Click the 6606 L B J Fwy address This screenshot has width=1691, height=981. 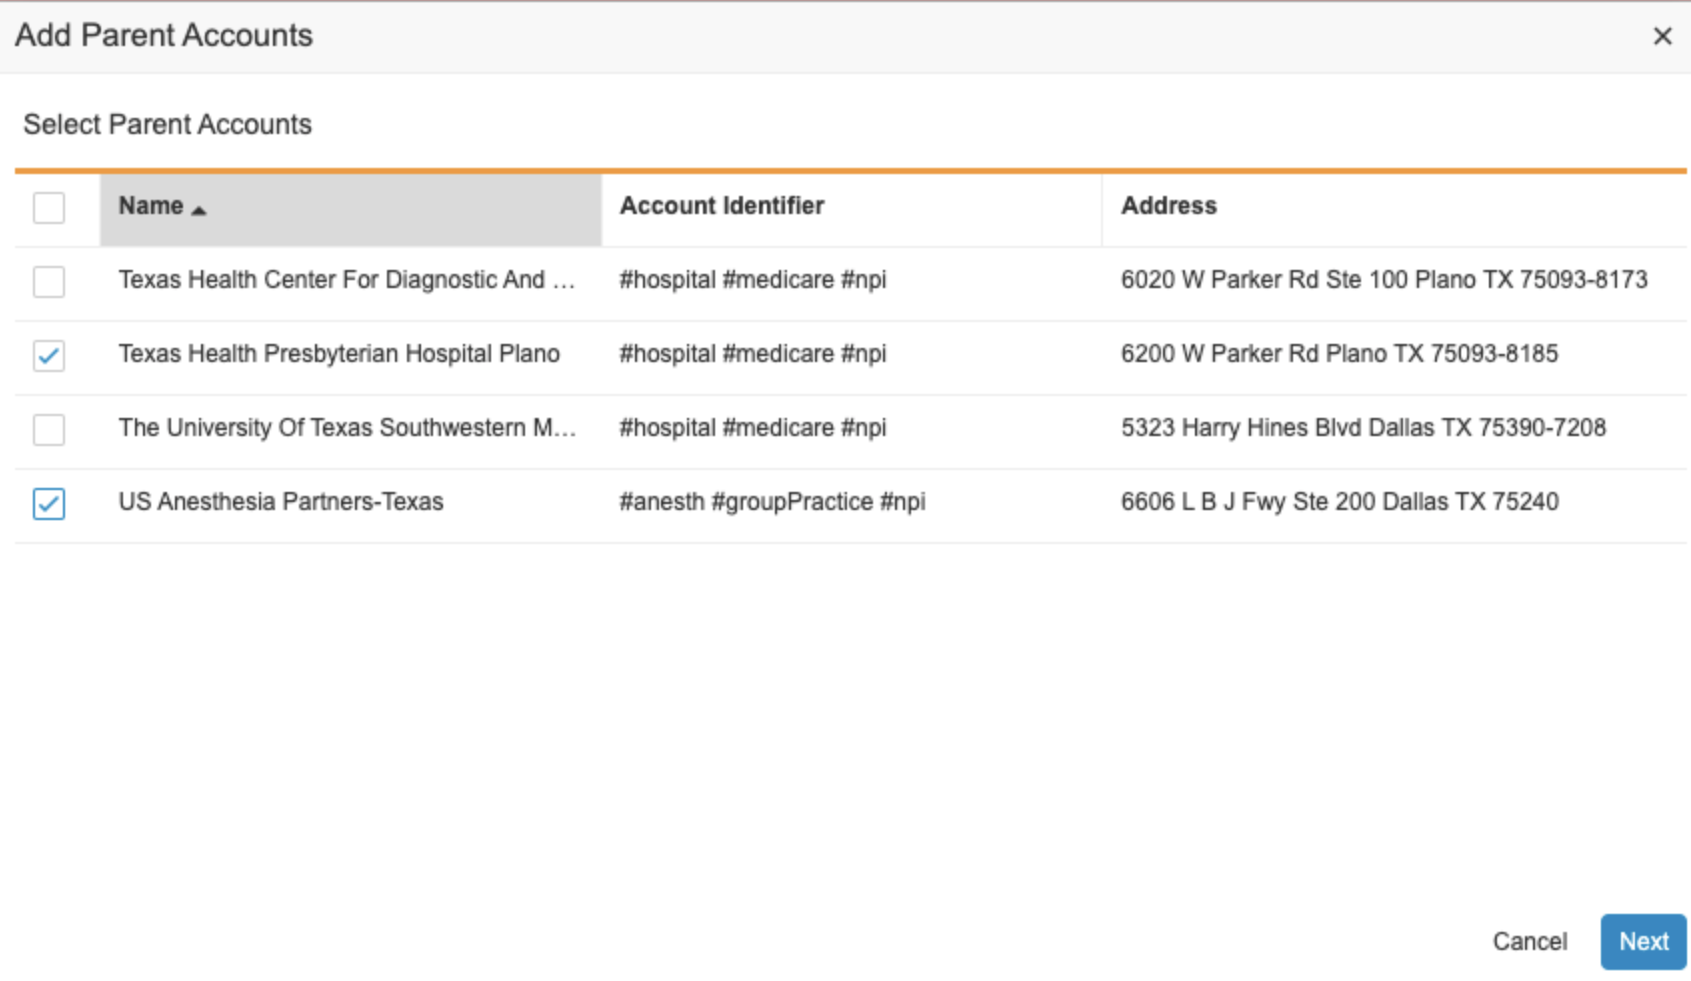1339,502
